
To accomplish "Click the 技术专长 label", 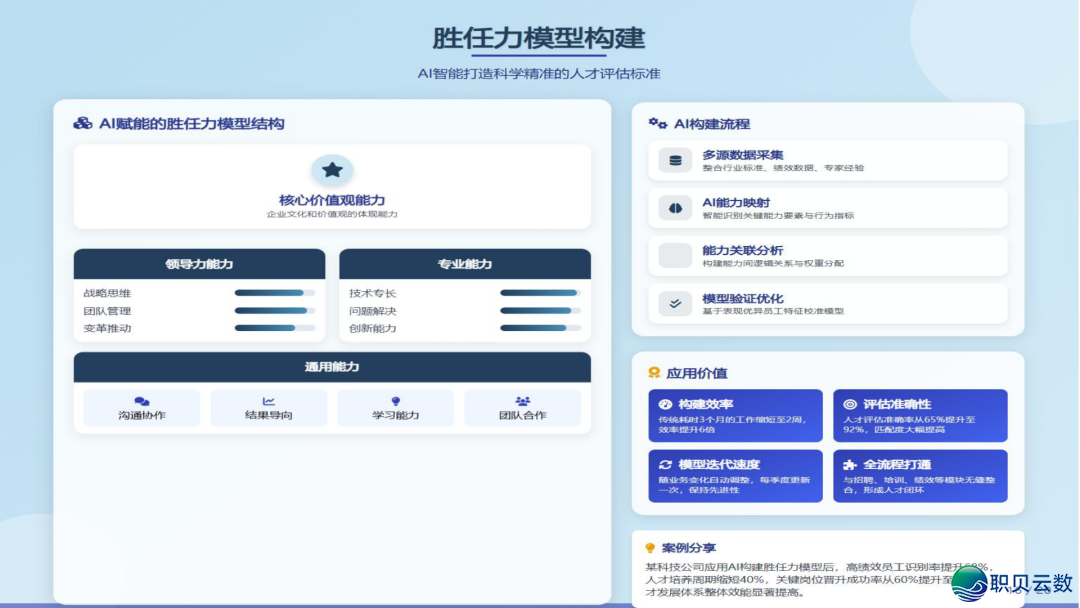I will [373, 293].
